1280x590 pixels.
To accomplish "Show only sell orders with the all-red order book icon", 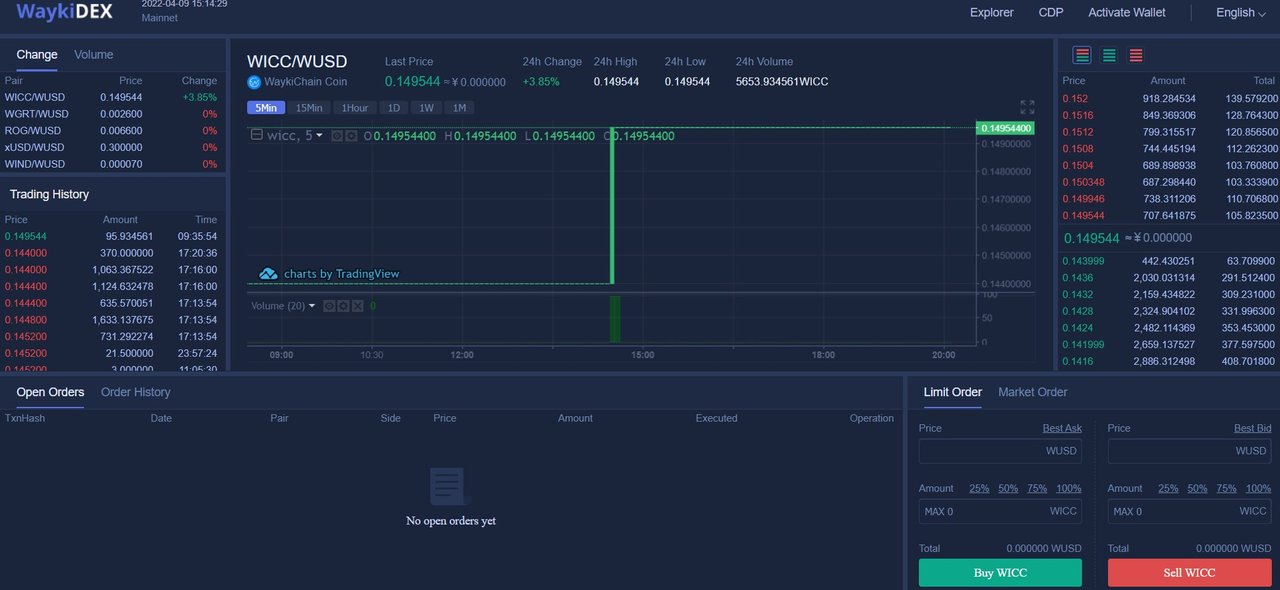I will [x=1136, y=56].
